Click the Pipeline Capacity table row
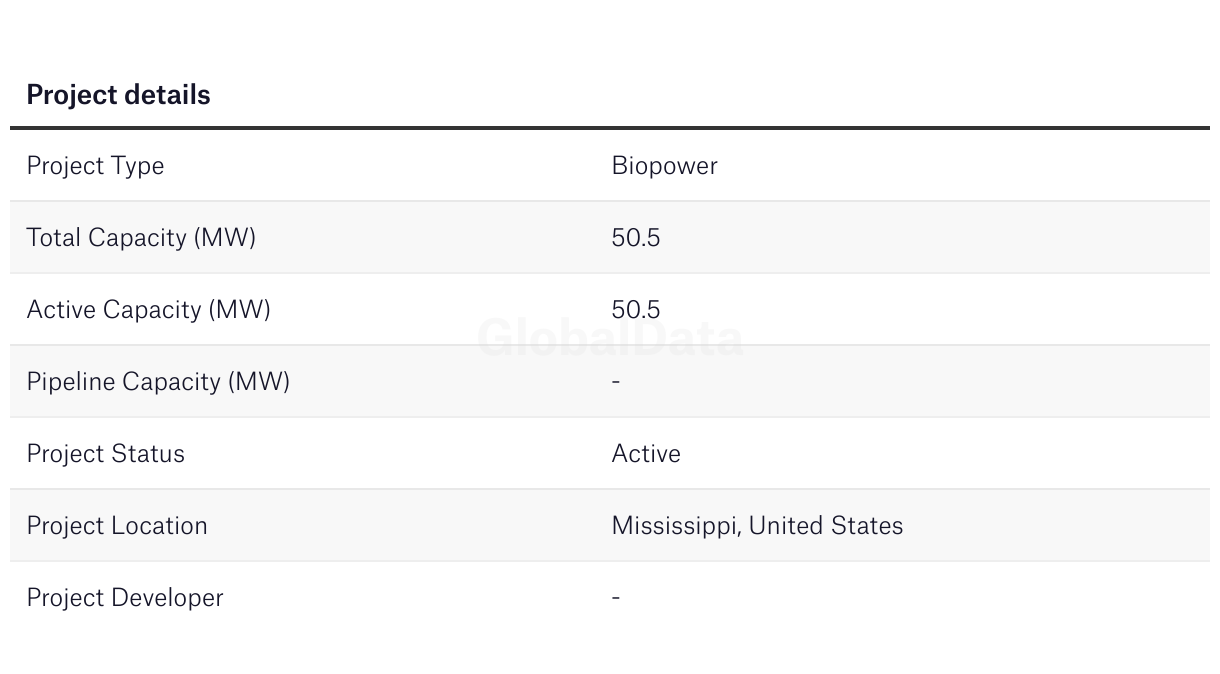 click(x=610, y=381)
